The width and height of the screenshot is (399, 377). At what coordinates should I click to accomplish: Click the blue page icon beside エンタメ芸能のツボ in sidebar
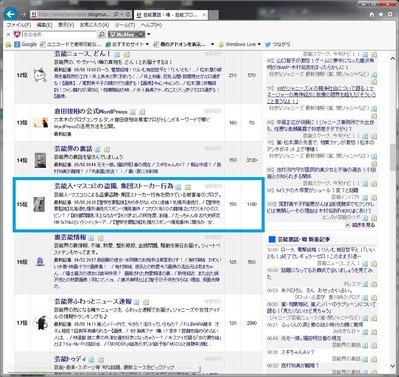point(365,218)
